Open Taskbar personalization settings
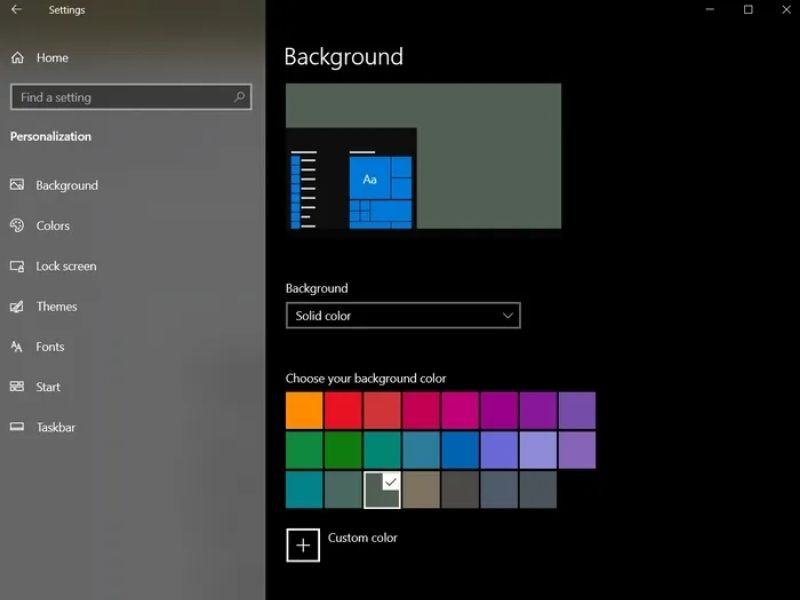Image resolution: width=800 pixels, height=600 pixels. [x=56, y=427]
